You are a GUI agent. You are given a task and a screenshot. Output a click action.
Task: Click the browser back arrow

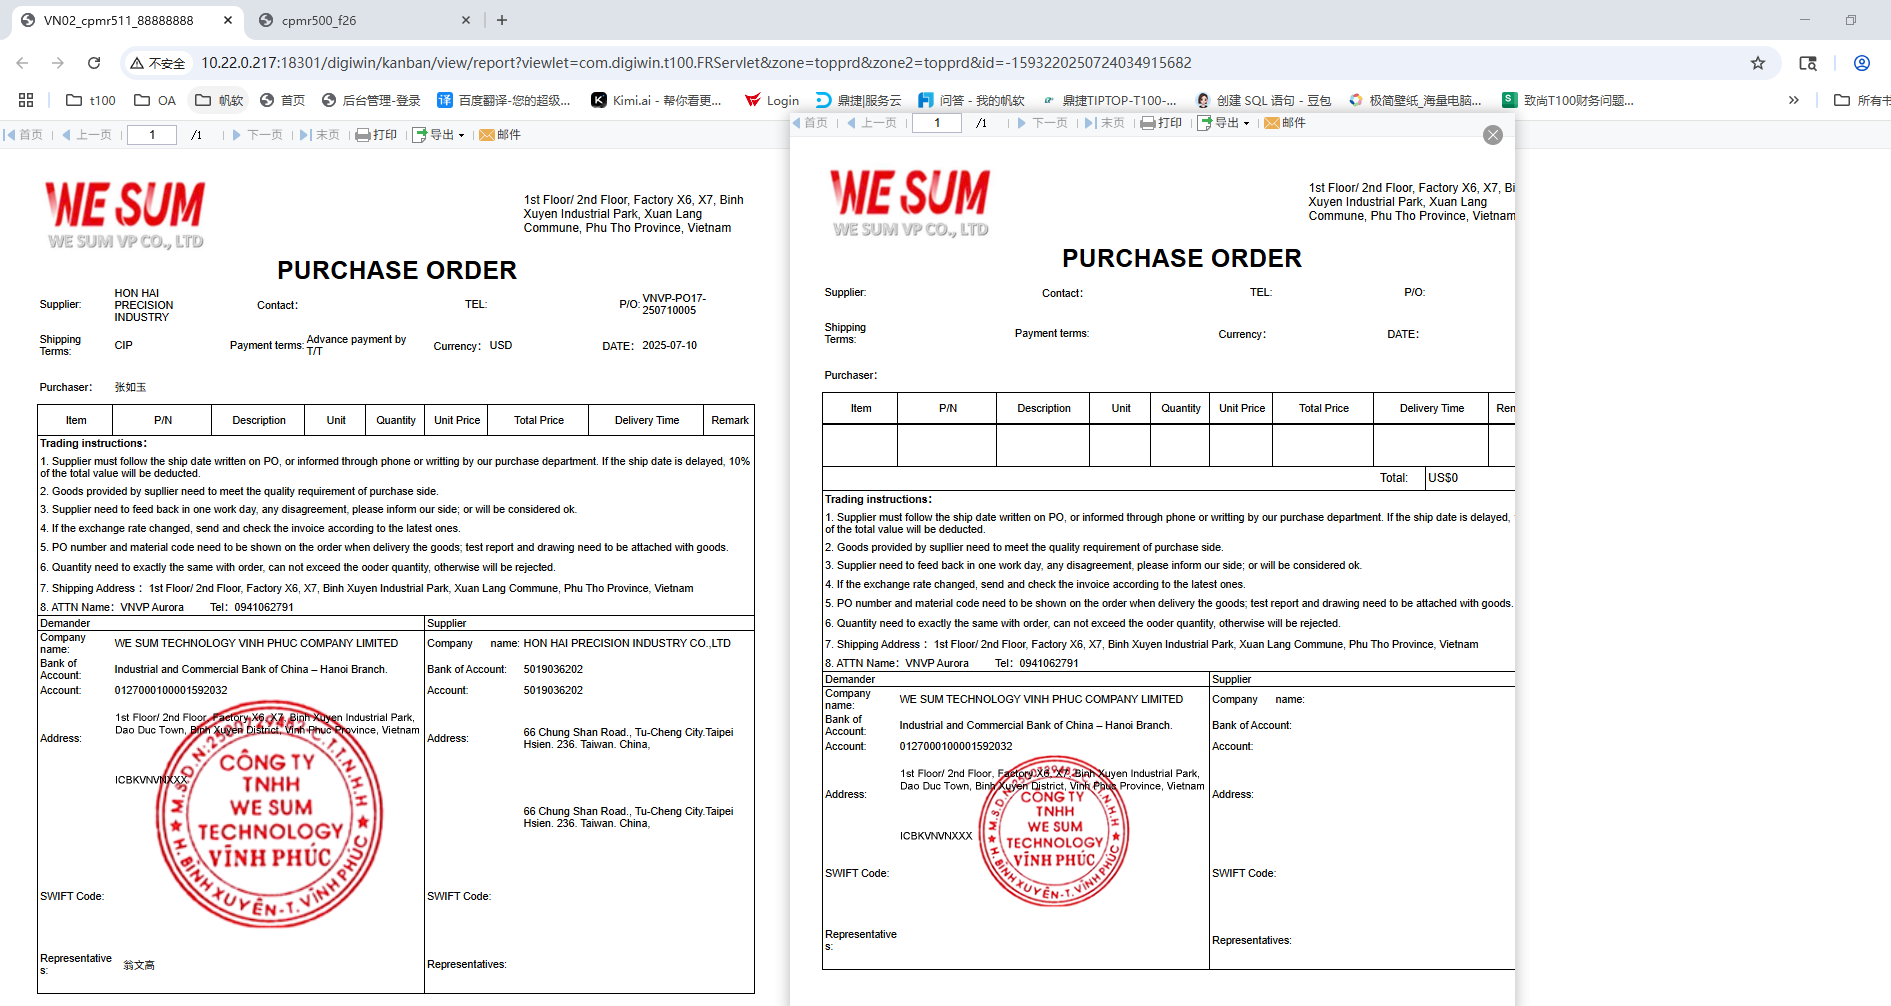point(22,63)
